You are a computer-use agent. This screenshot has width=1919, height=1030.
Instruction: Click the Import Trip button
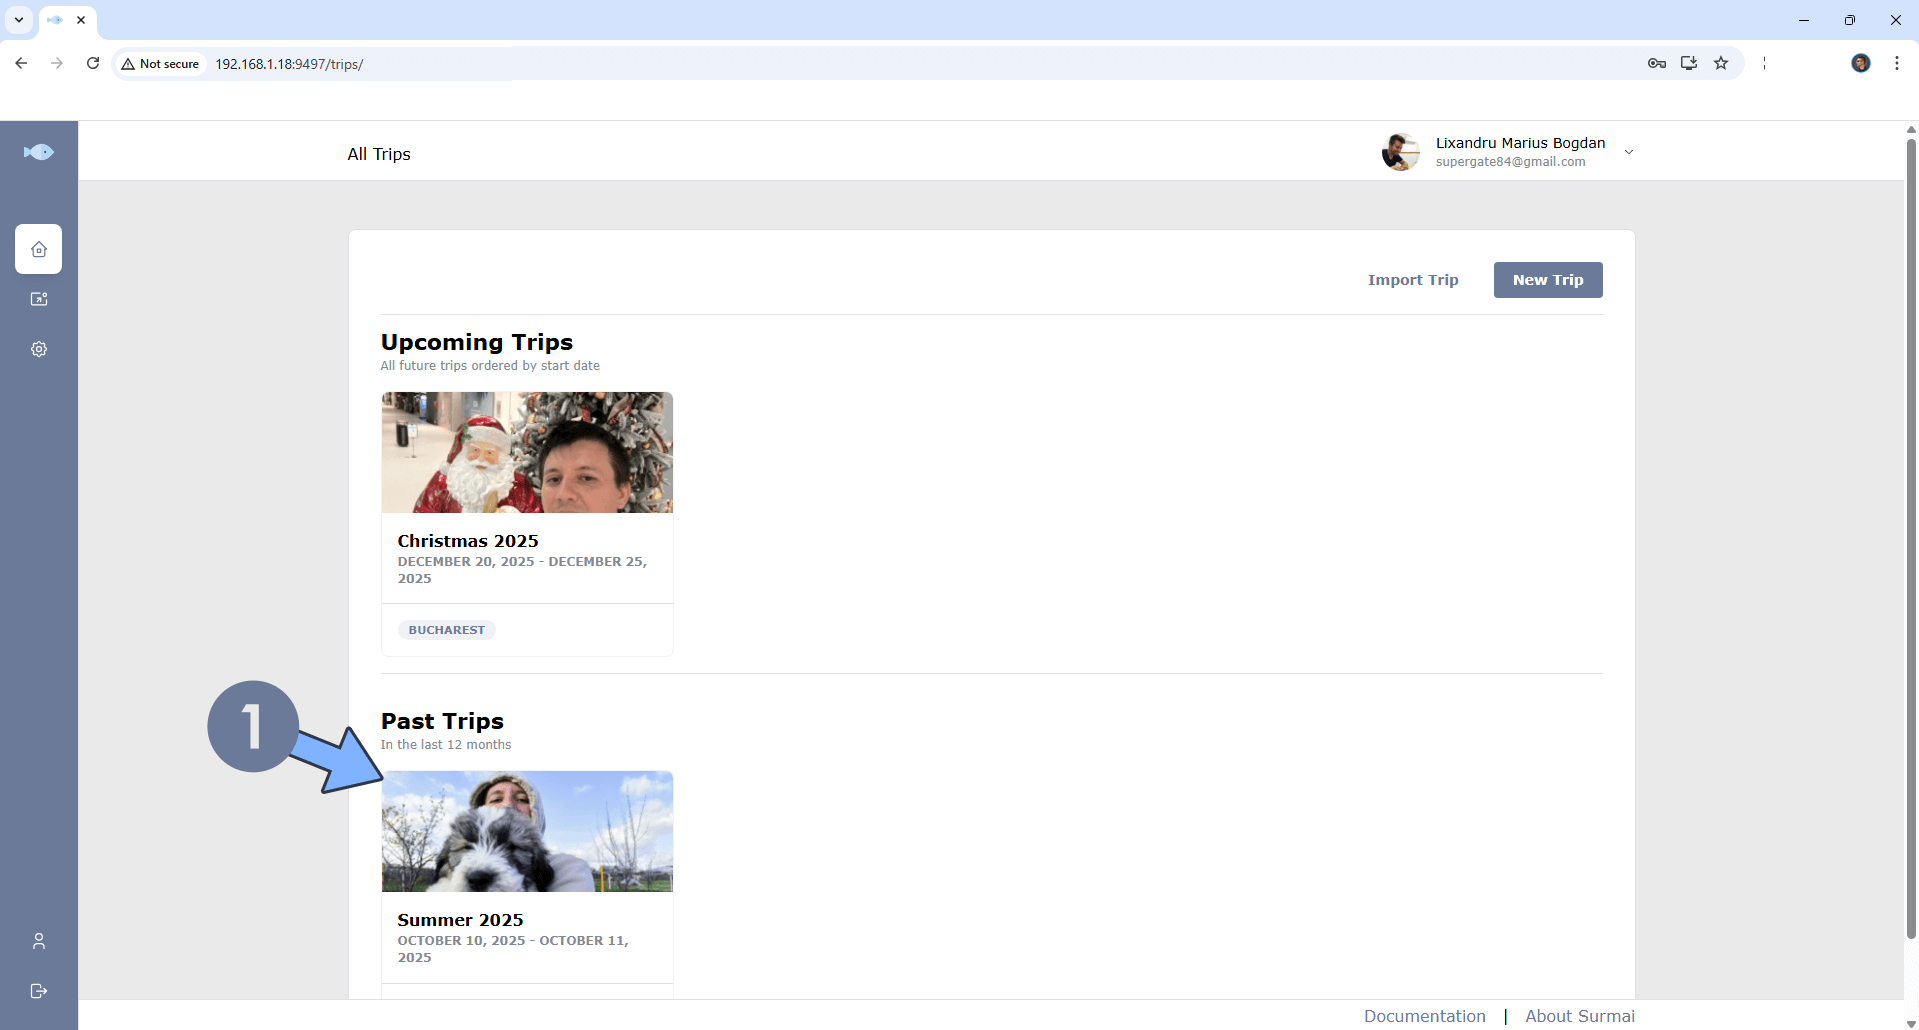point(1413,280)
